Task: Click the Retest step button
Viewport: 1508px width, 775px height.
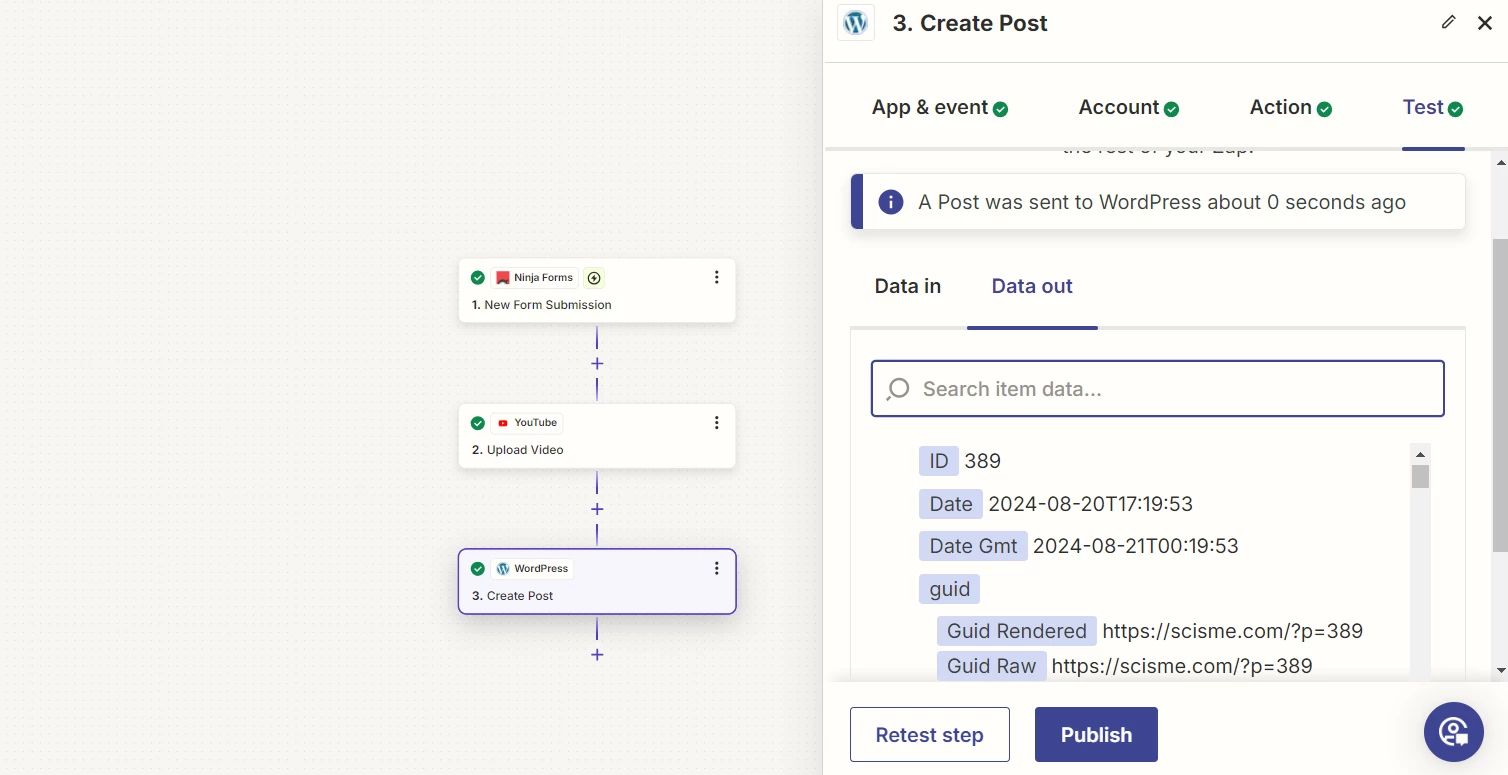Action: pyautogui.click(x=929, y=735)
